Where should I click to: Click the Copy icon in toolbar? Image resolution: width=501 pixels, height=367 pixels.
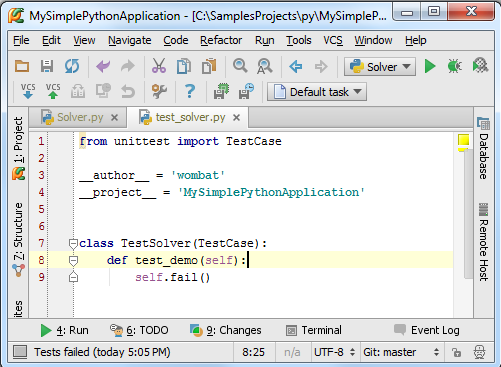pos(184,66)
